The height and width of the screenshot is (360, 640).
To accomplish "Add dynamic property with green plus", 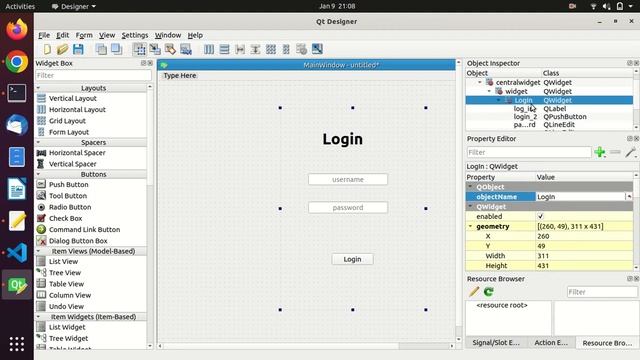I will (600, 152).
